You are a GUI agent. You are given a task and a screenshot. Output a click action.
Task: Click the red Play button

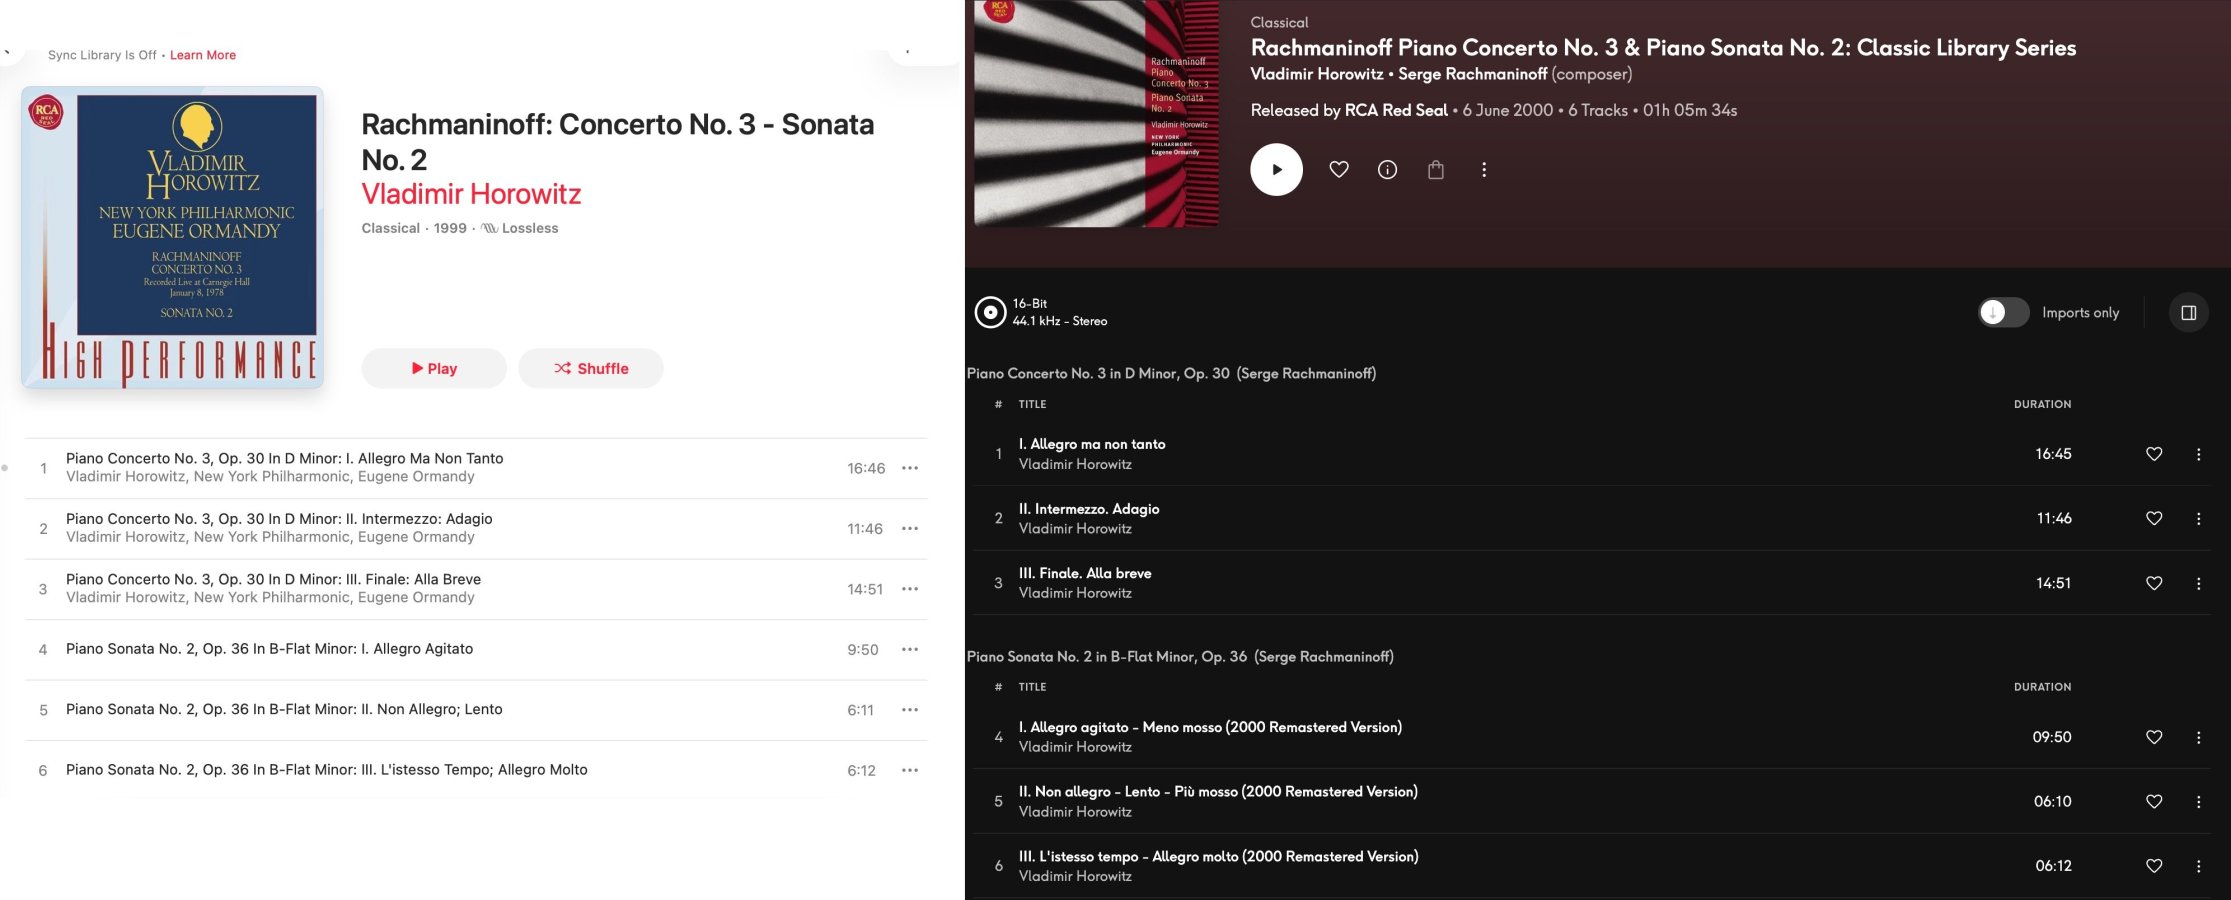(x=434, y=368)
